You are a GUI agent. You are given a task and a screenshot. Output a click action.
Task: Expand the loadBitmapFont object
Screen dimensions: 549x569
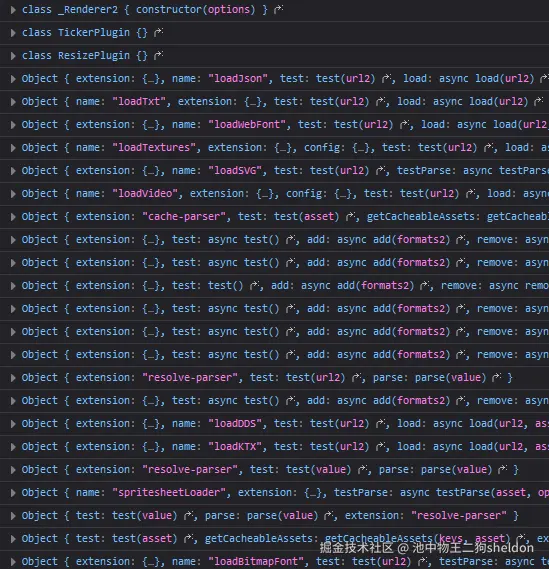pyautogui.click(x=13, y=562)
